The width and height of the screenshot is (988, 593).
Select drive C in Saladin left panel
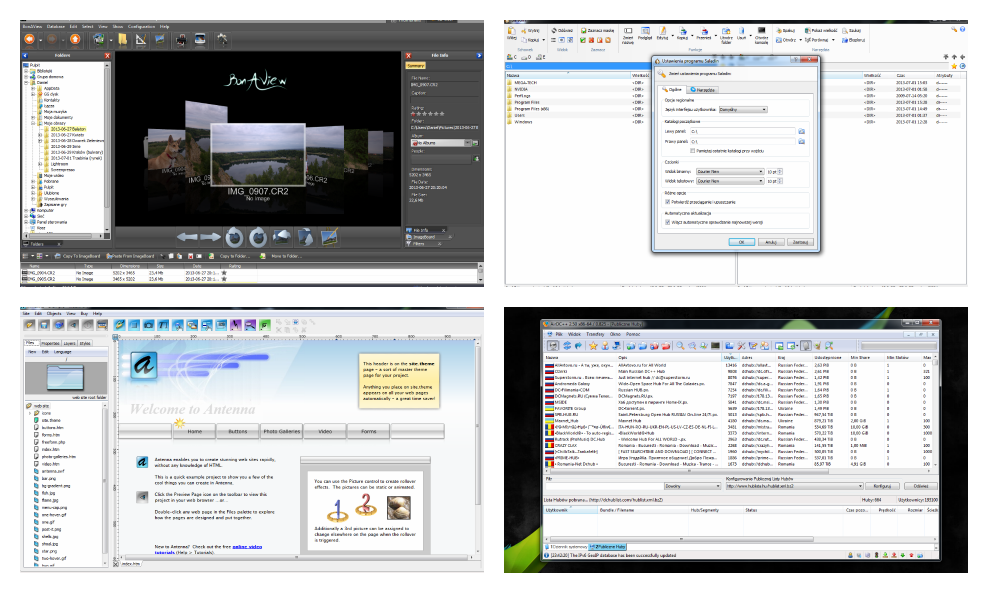[512, 57]
